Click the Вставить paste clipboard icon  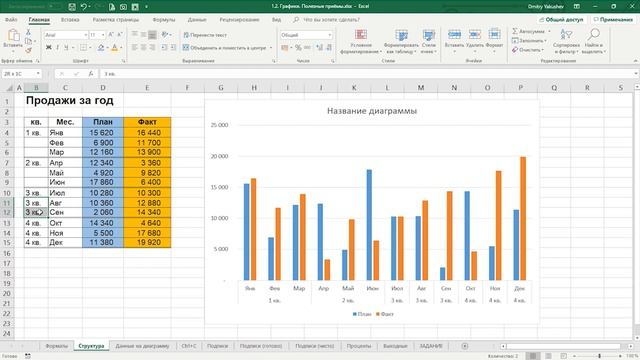coord(13,36)
